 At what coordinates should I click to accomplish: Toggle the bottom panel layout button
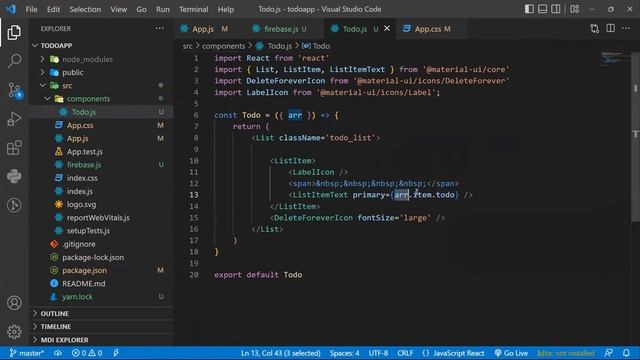pos(542,9)
